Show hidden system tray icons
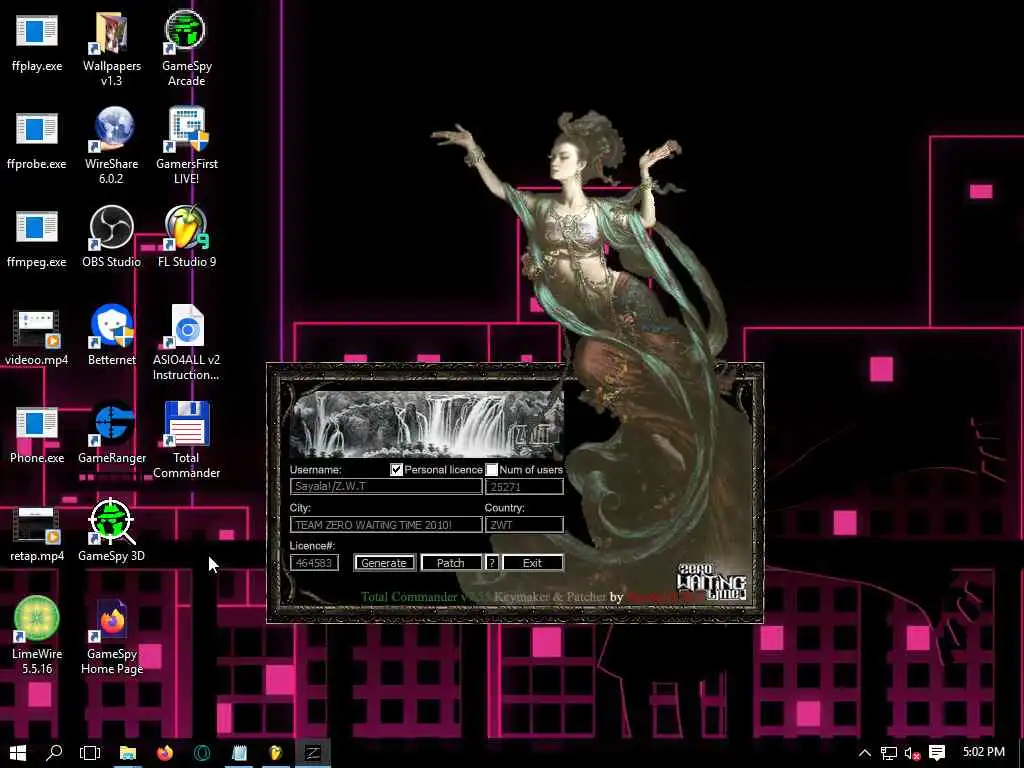The height and width of the screenshot is (768, 1024). point(865,753)
